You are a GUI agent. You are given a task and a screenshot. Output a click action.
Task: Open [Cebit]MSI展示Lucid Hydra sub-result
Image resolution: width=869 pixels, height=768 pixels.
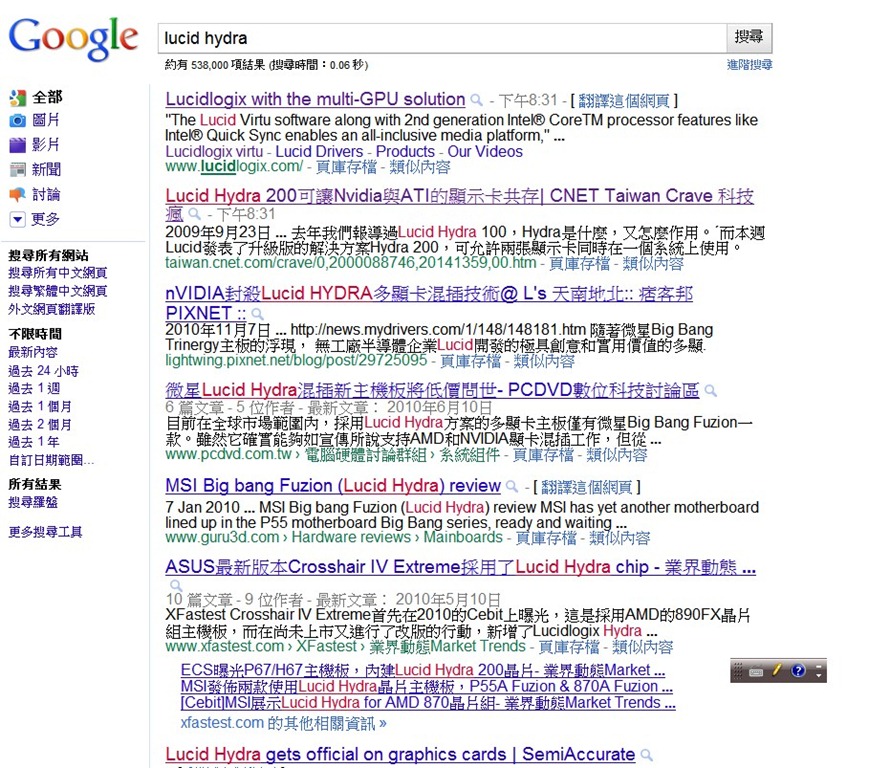428,703
